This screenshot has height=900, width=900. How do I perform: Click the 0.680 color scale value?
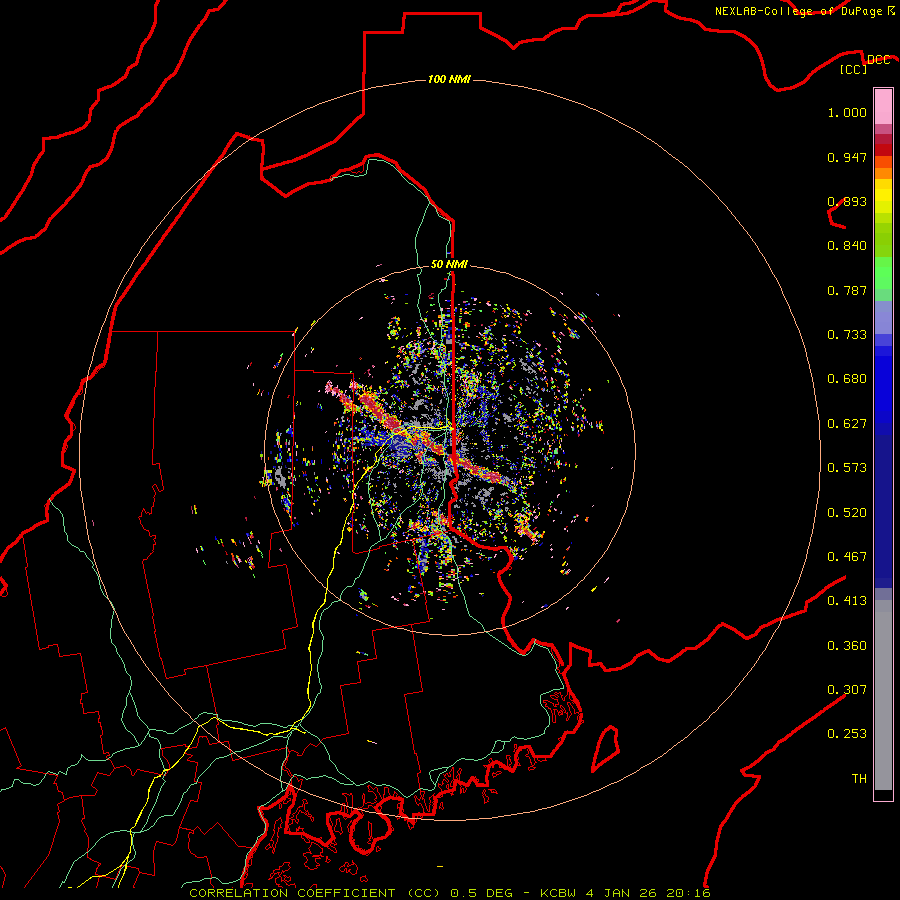tap(847, 379)
